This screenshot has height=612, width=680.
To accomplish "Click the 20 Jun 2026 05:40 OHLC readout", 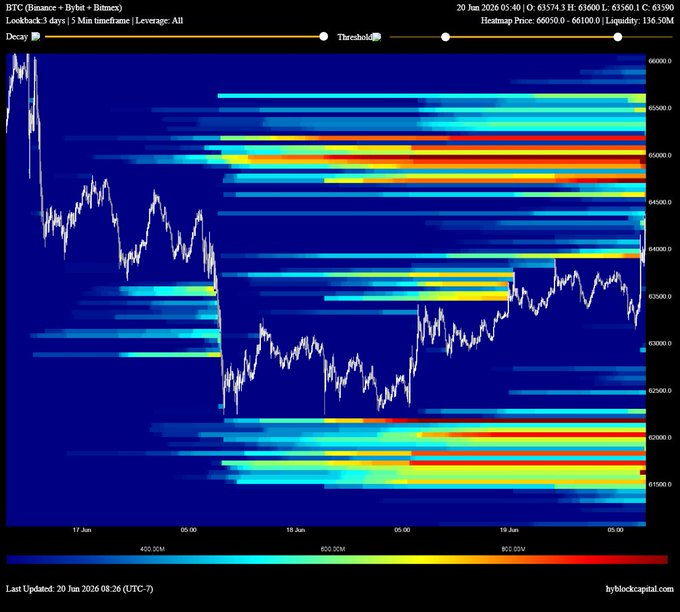I will pyautogui.click(x=565, y=7).
